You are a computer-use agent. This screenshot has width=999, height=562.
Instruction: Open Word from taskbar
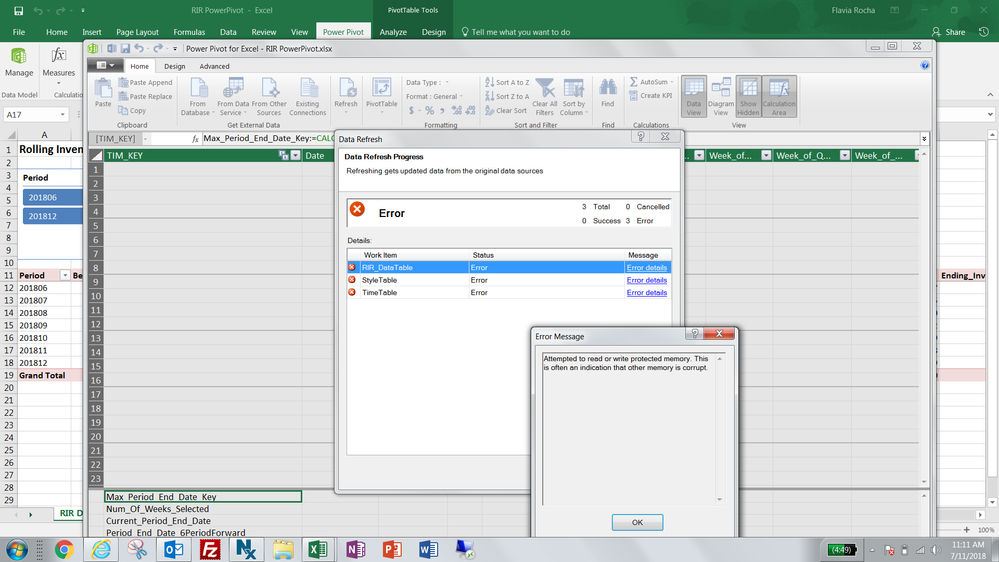coord(428,549)
